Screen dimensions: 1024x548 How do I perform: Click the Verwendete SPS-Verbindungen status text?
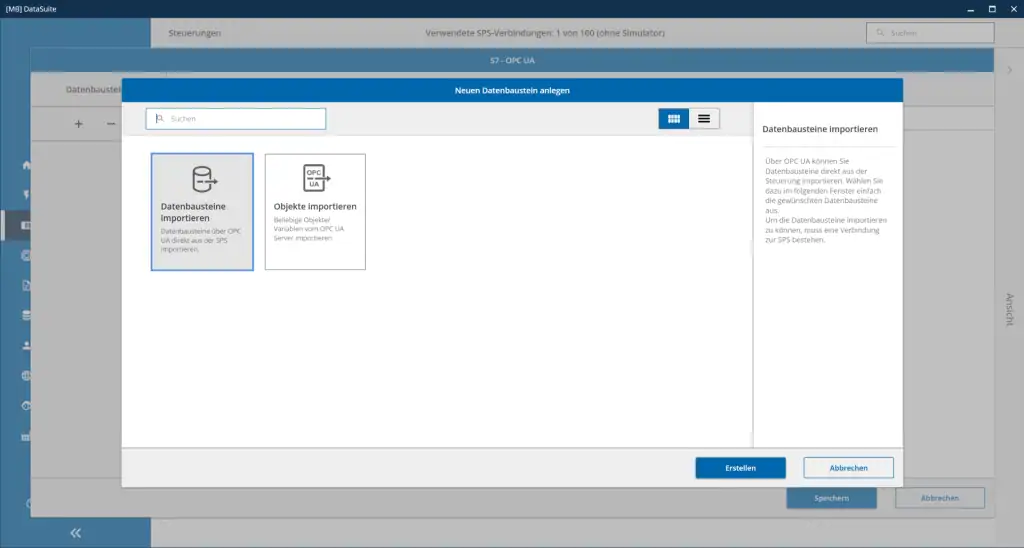[545, 33]
